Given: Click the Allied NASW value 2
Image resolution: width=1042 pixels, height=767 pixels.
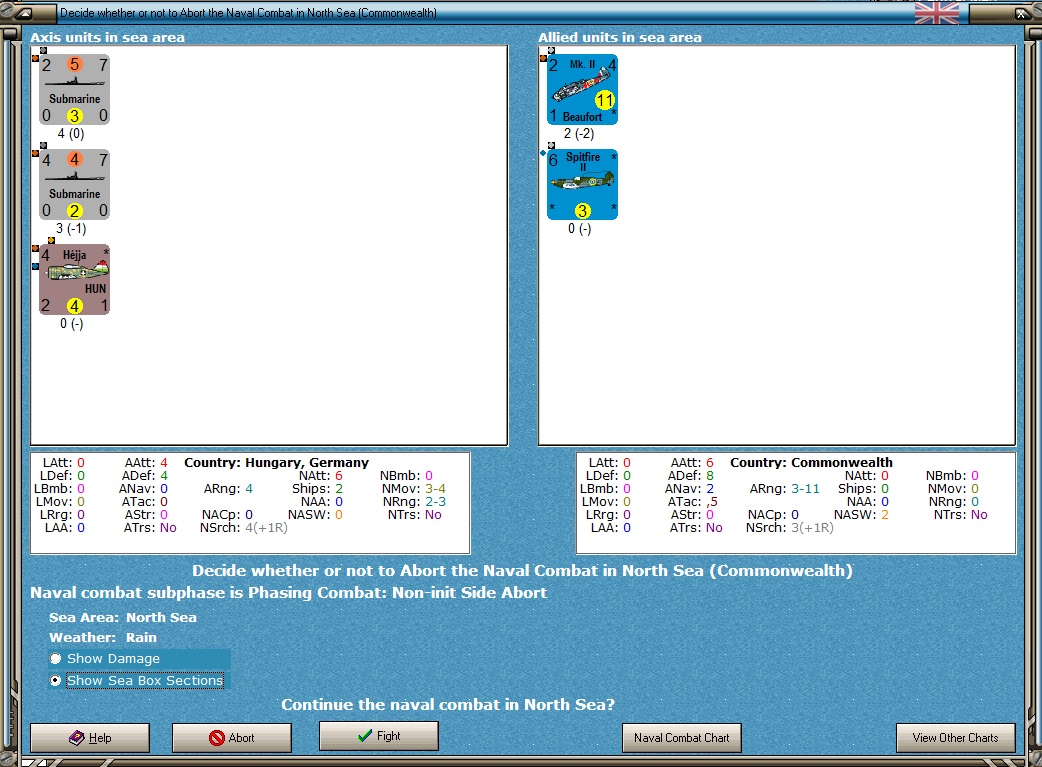Looking at the screenshot, I should 885,514.
